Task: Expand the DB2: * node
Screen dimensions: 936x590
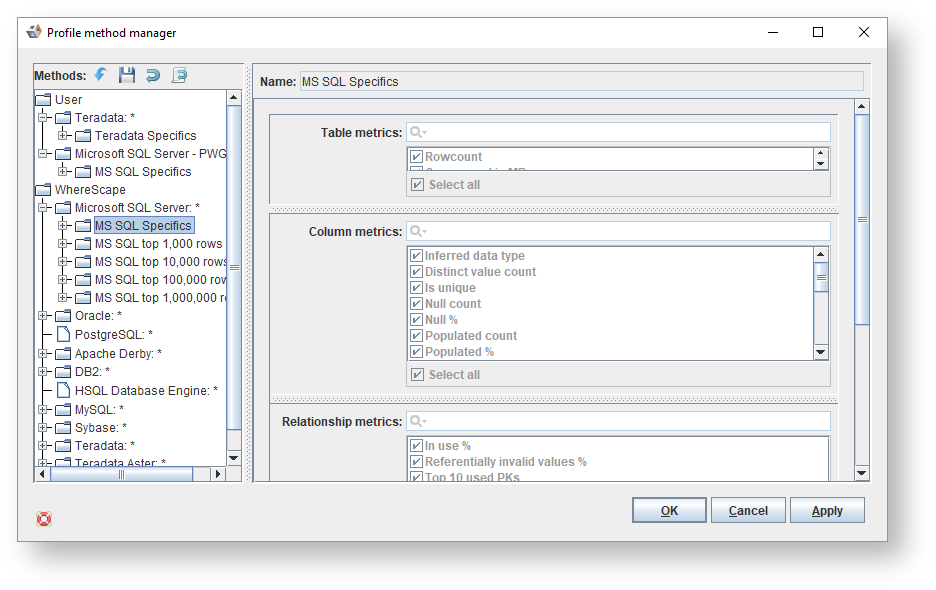Action: pos(43,371)
